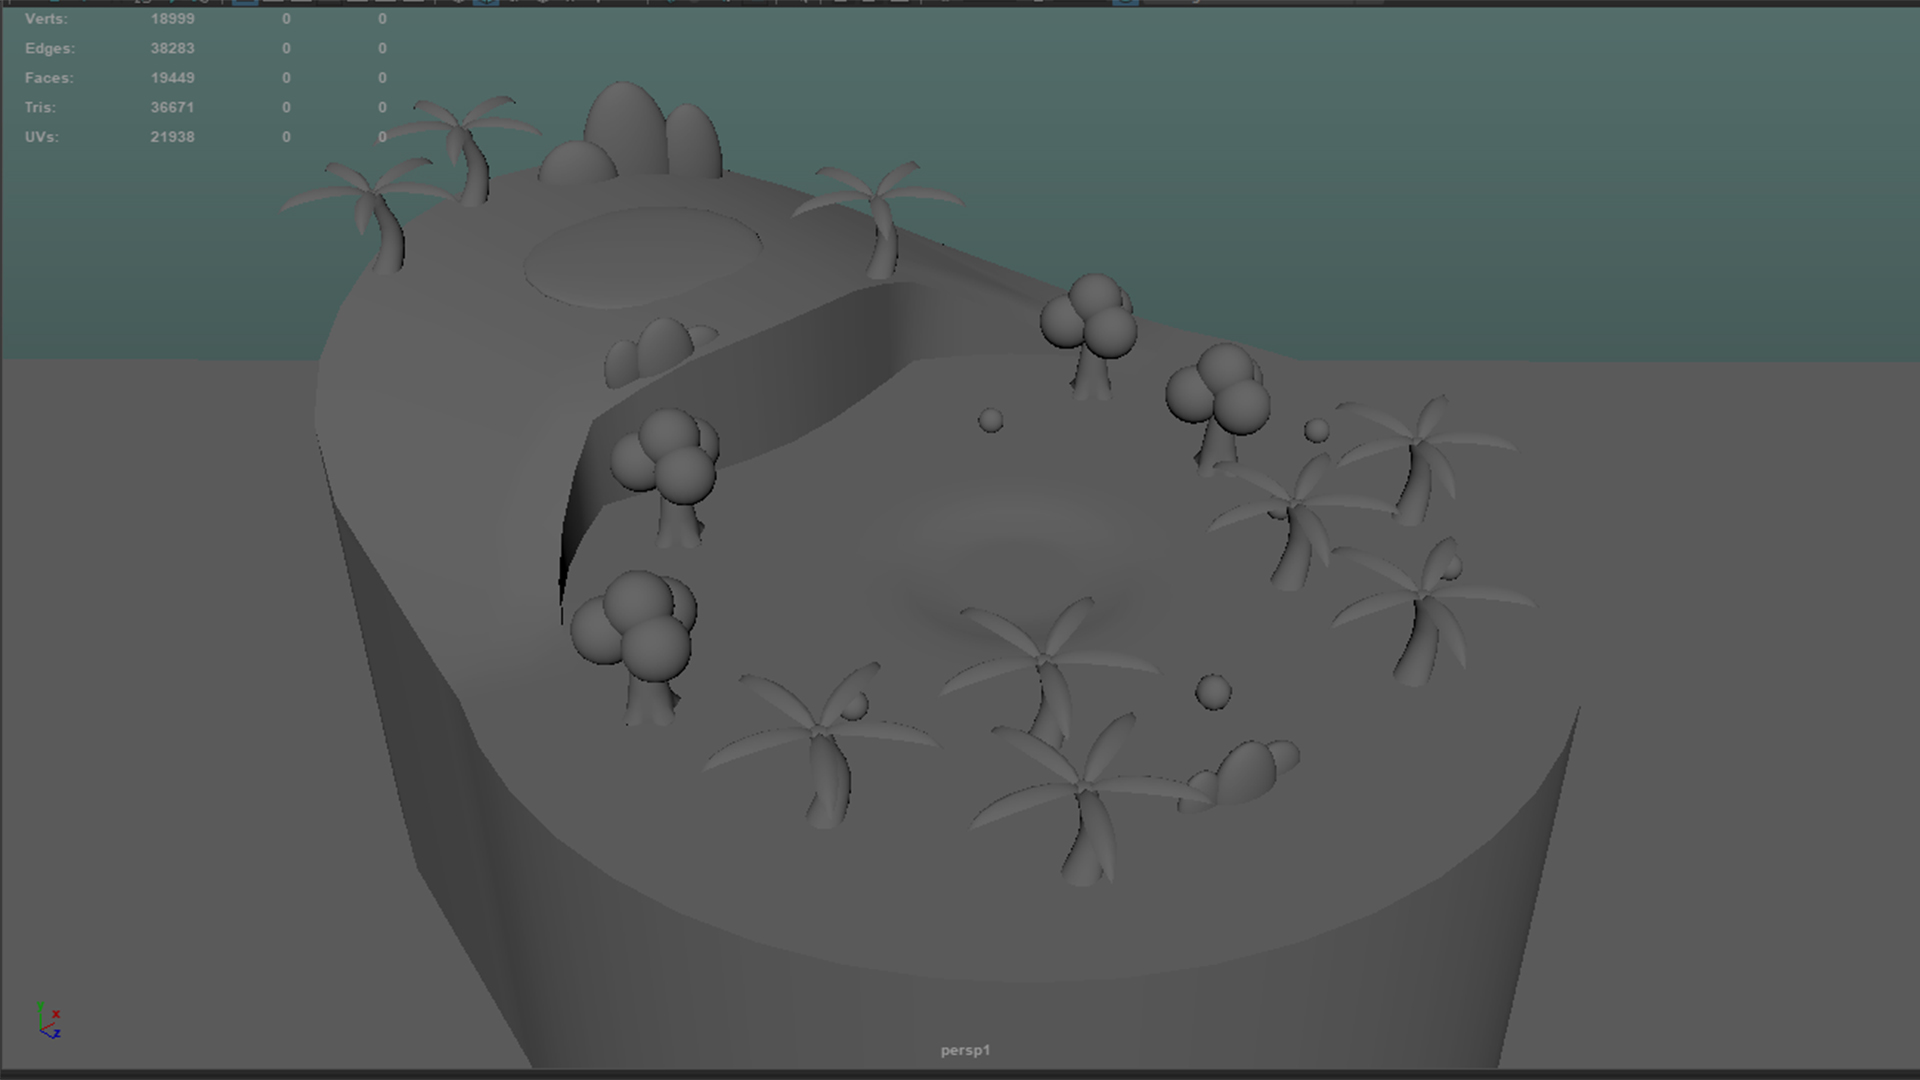Screen dimensions: 1920x1080
Task: Click the UVs label in the heads-up display
Action: tap(38, 137)
